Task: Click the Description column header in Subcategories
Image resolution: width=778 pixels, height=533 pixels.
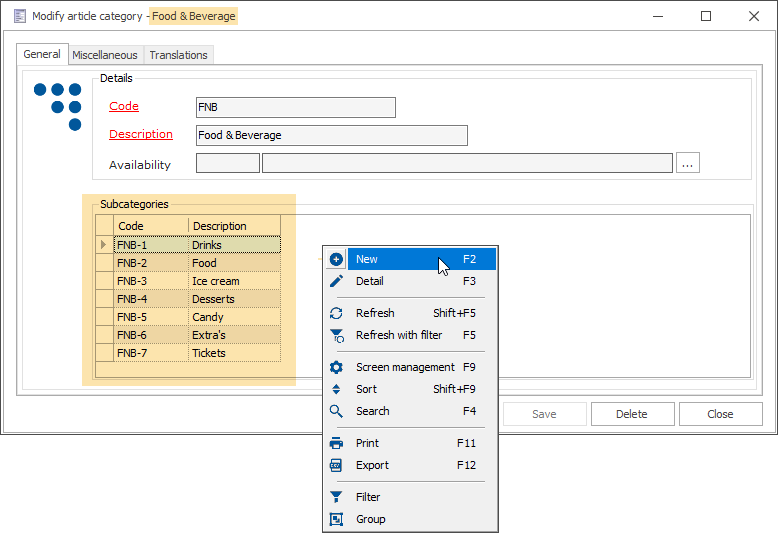Action: [234, 226]
